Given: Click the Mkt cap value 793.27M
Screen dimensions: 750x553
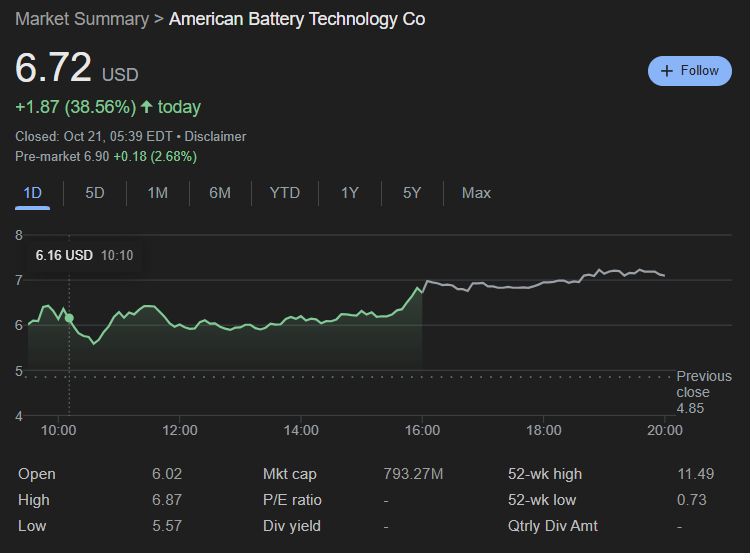Looking at the screenshot, I should tap(413, 474).
